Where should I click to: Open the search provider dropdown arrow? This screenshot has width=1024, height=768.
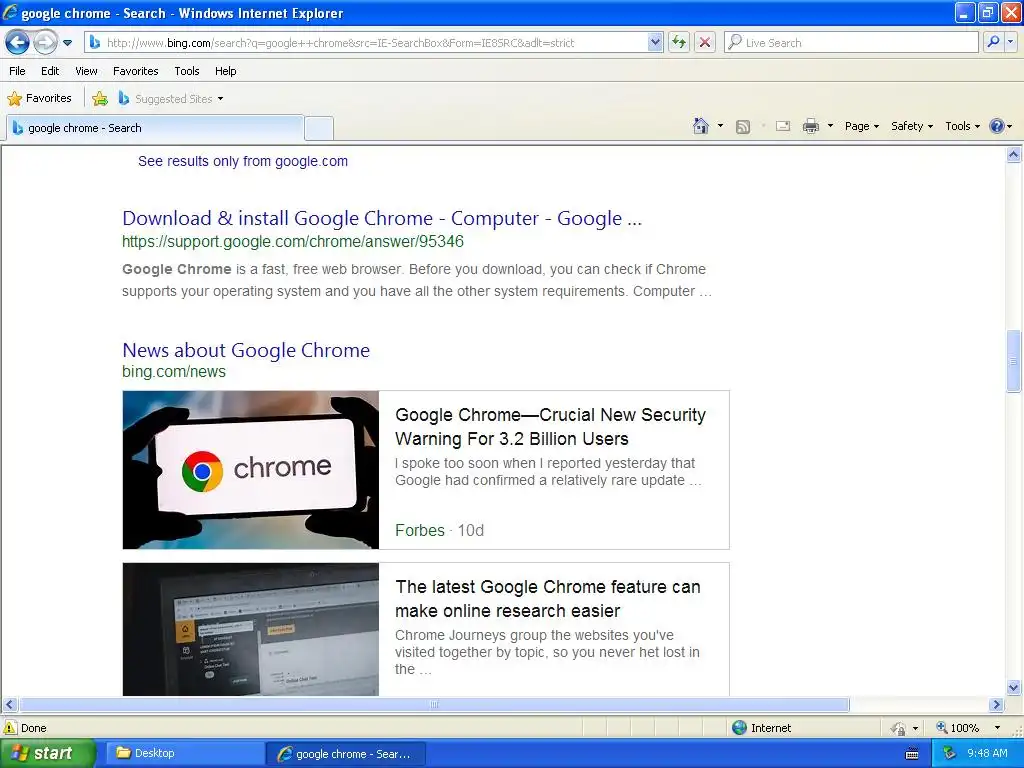pyautogui.click(x=1011, y=42)
